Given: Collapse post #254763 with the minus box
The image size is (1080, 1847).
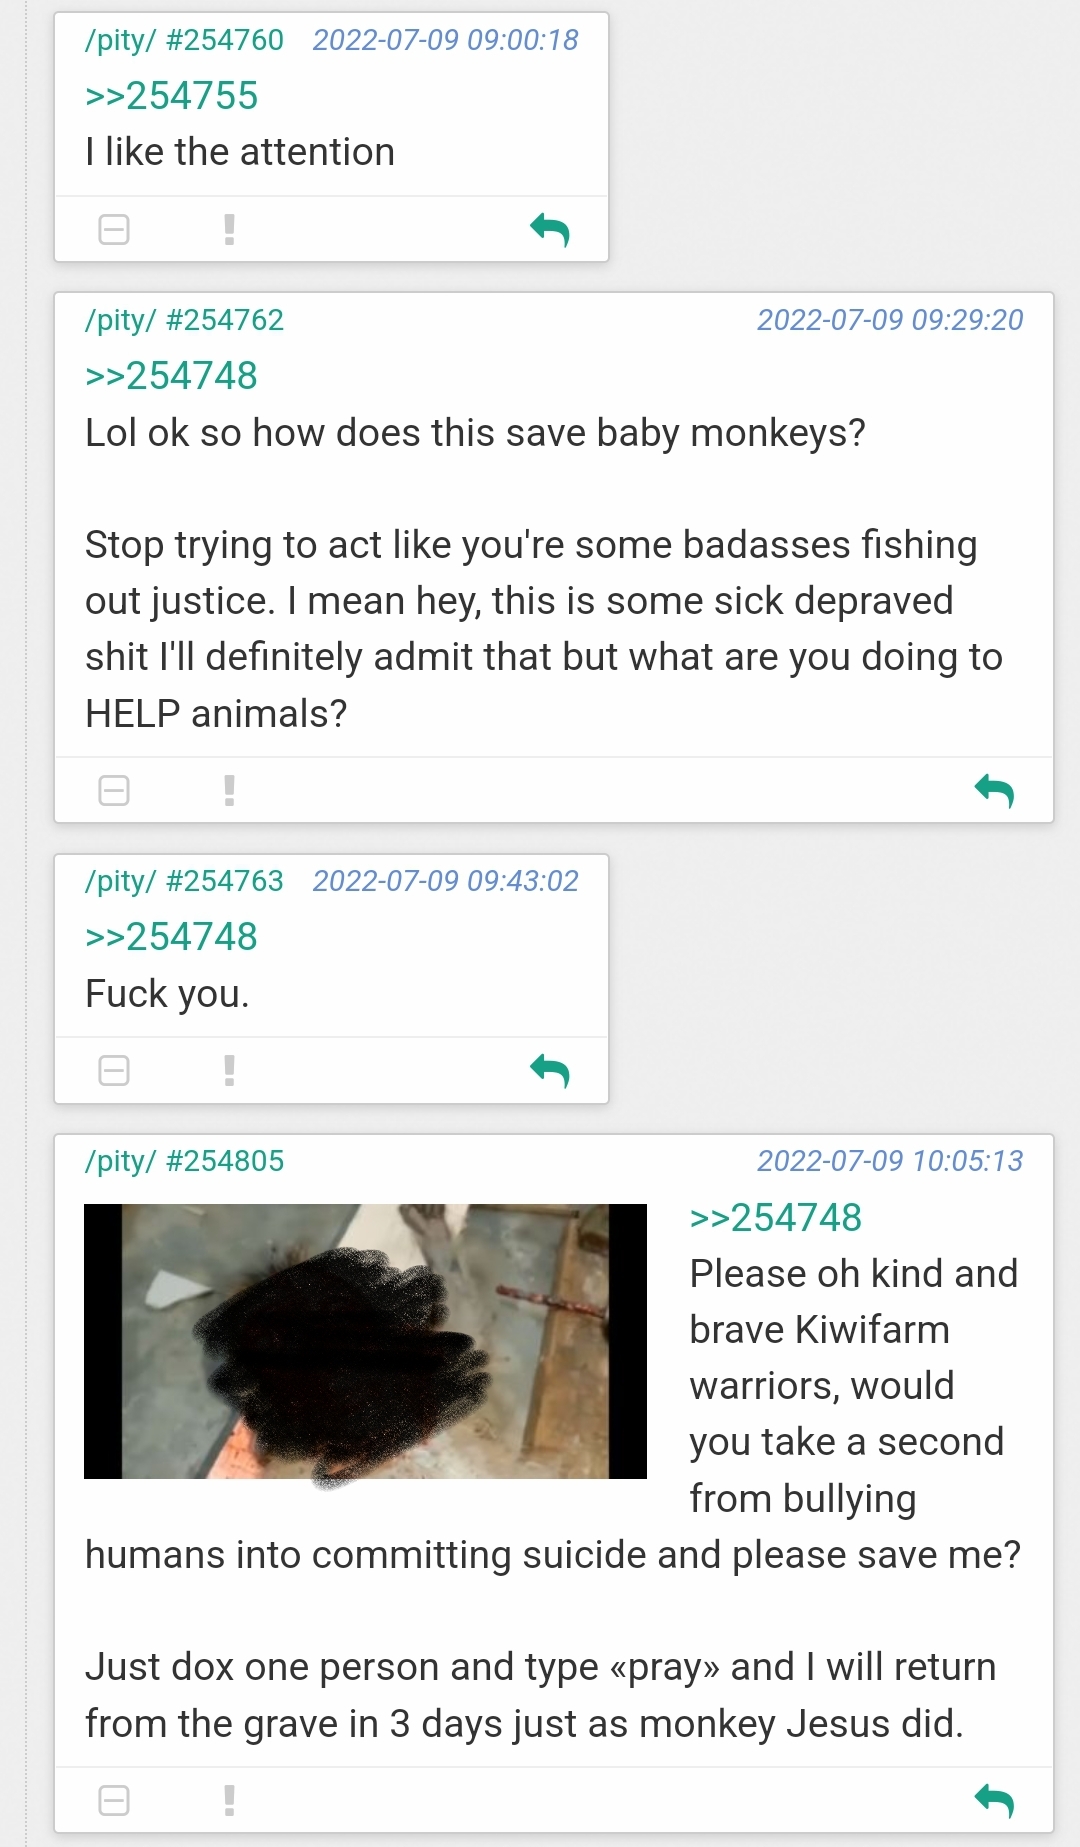Looking at the screenshot, I should pos(114,1071).
